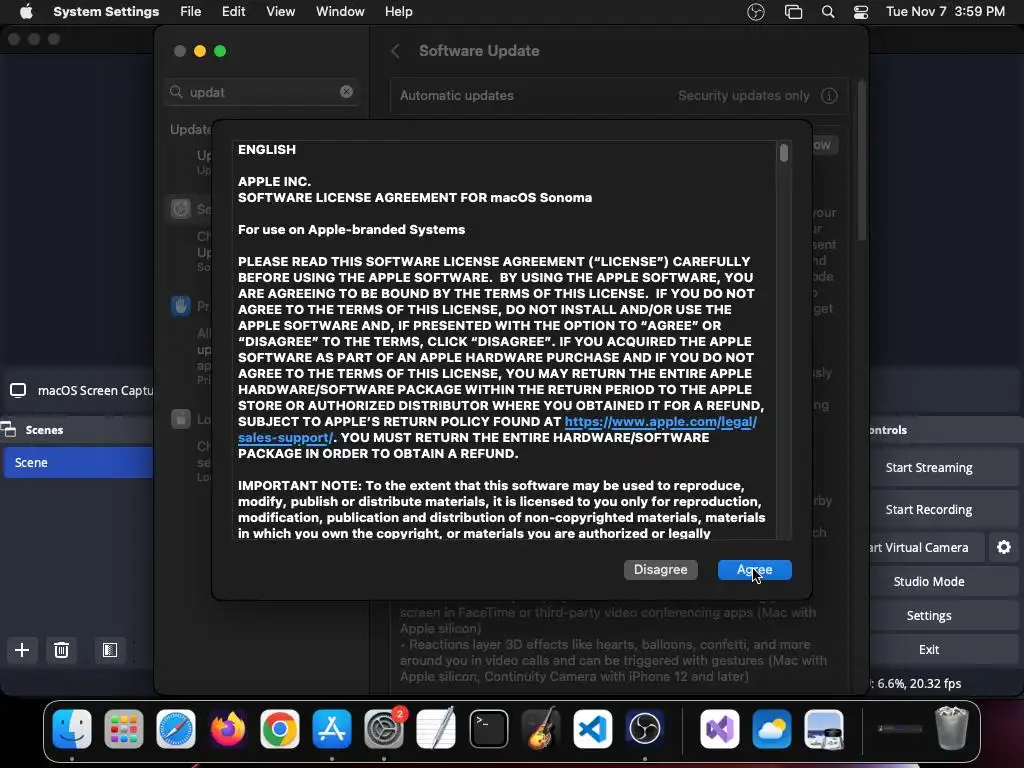Open the View menu
1024x768 pixels.
pos(280,12)
